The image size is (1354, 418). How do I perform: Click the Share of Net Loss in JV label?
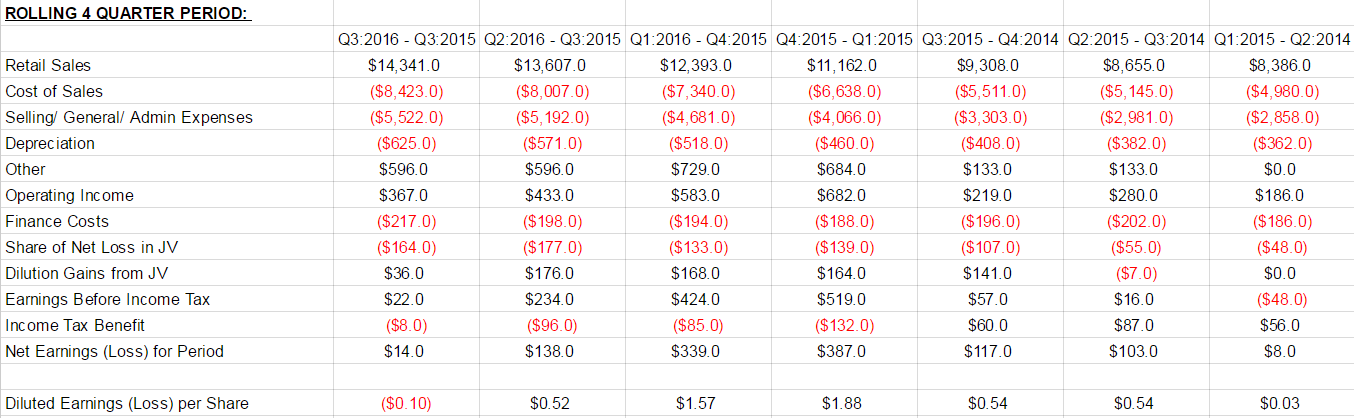(x=79, y=248)
